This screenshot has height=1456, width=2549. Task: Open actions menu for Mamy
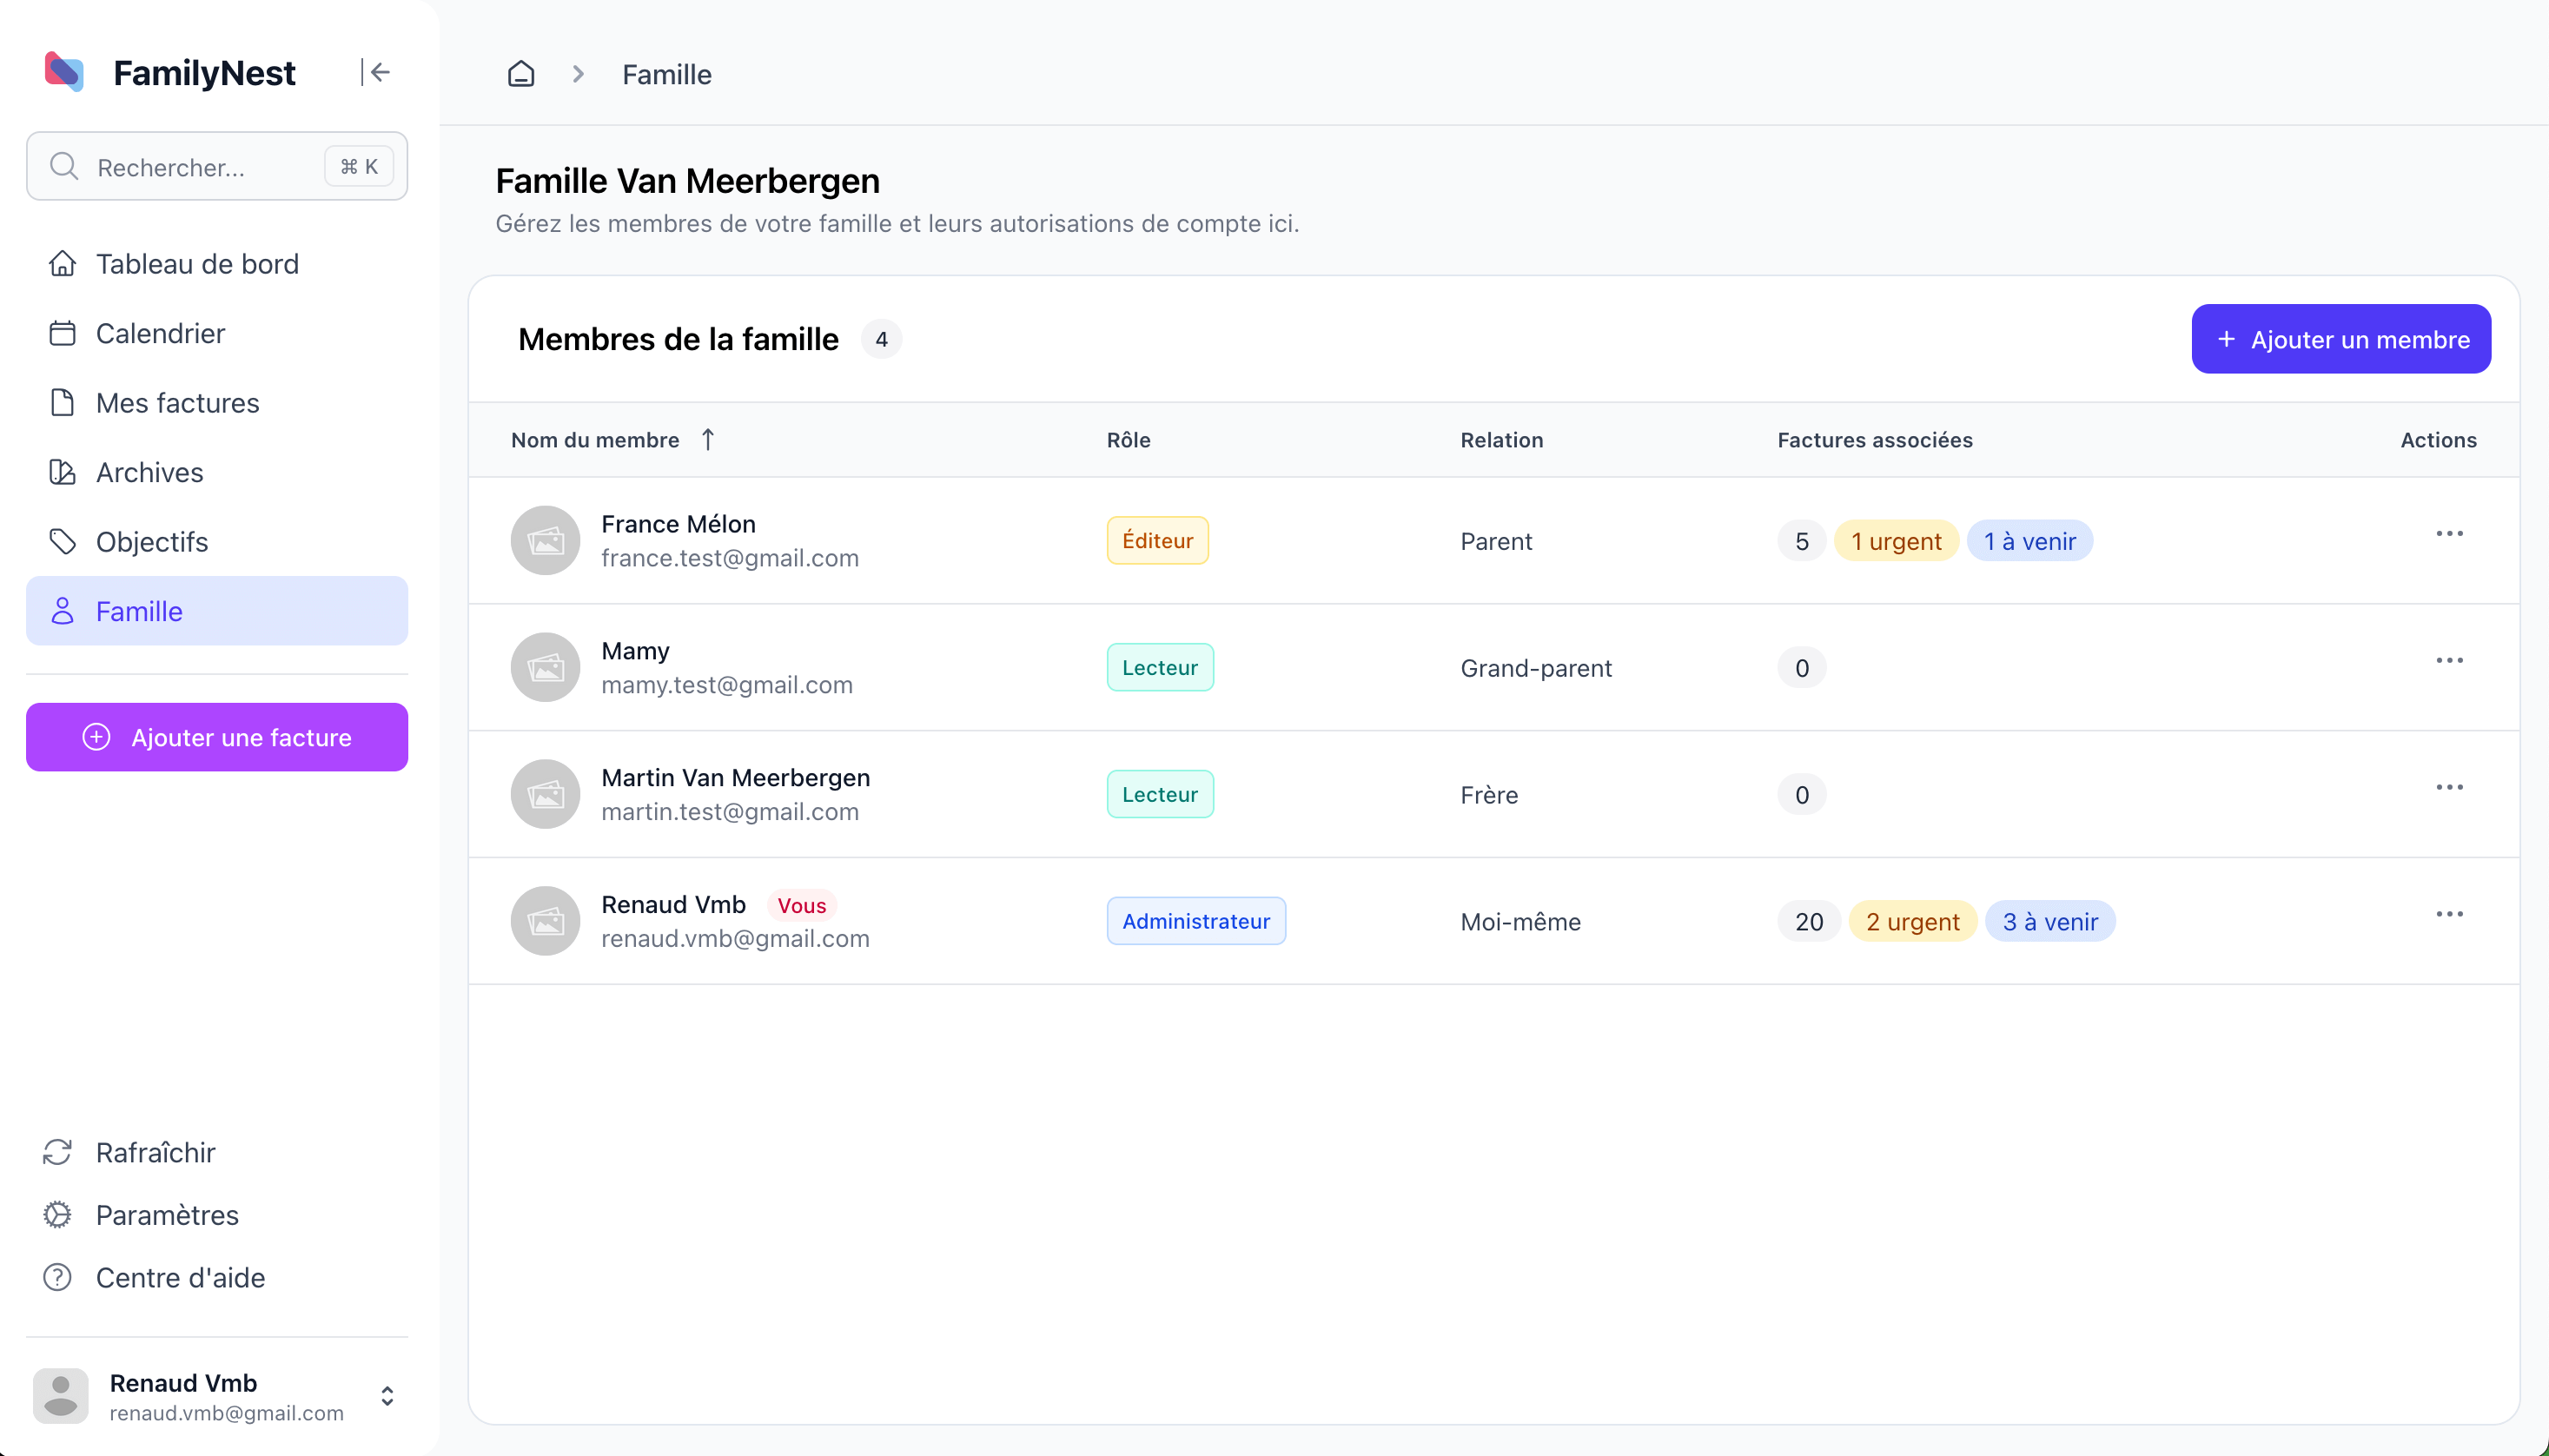pyautogui.click(x=2449, y=661)
